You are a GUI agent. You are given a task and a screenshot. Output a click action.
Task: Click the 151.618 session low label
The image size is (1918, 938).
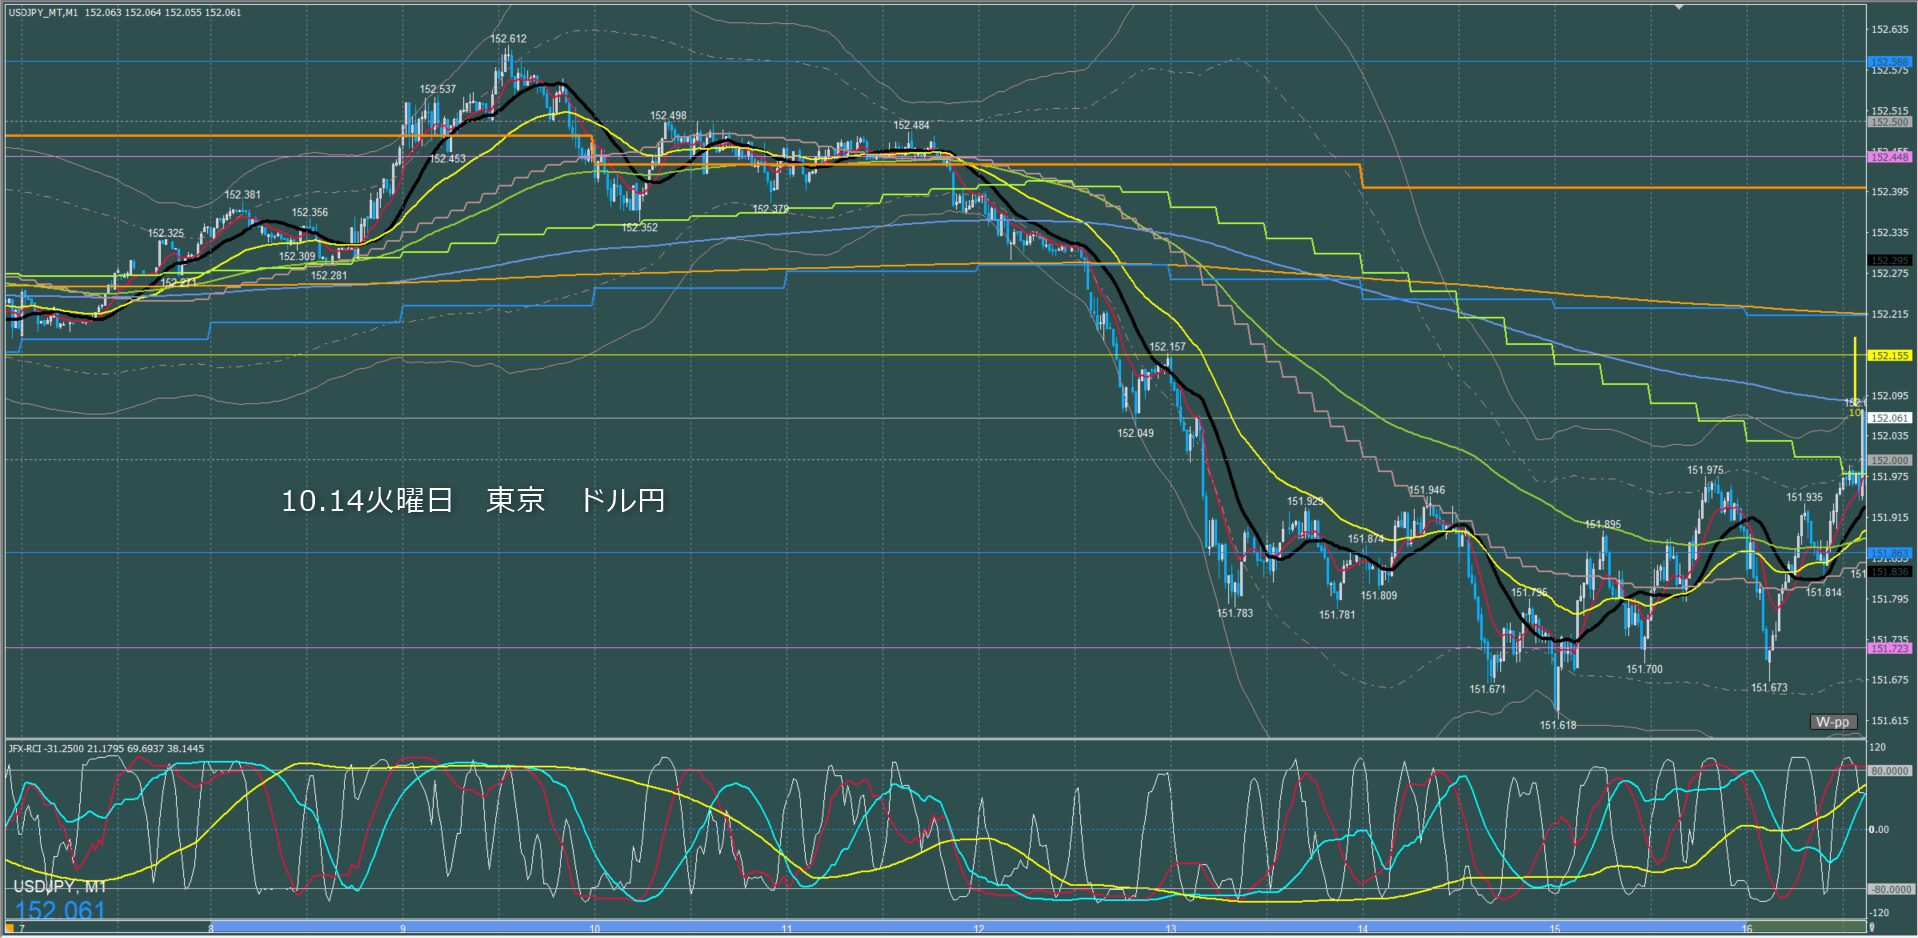[1557, 725]
